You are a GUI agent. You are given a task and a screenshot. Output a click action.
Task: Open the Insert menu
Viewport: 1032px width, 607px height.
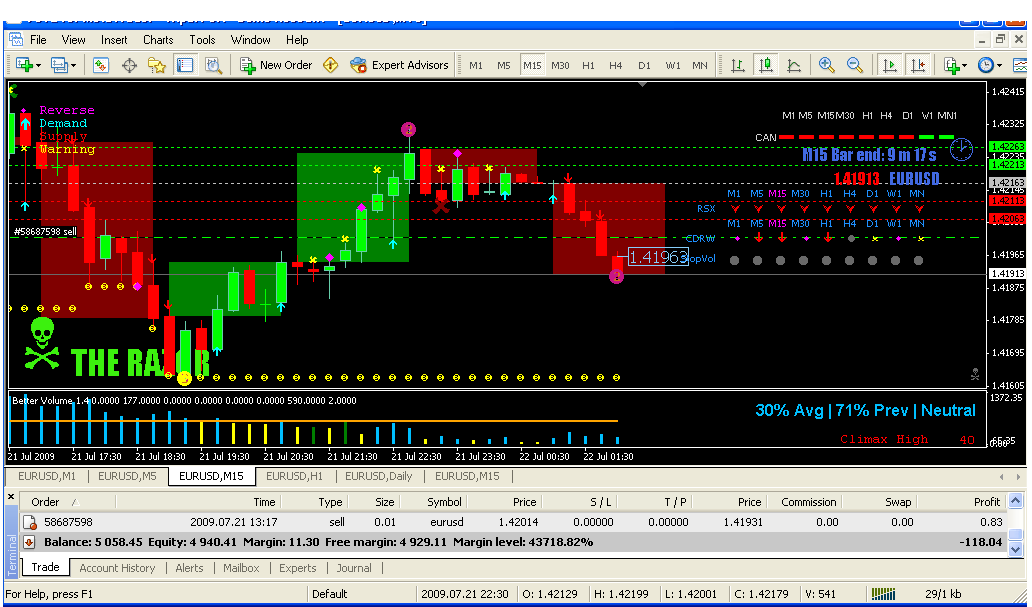click(x=114, y=40)
